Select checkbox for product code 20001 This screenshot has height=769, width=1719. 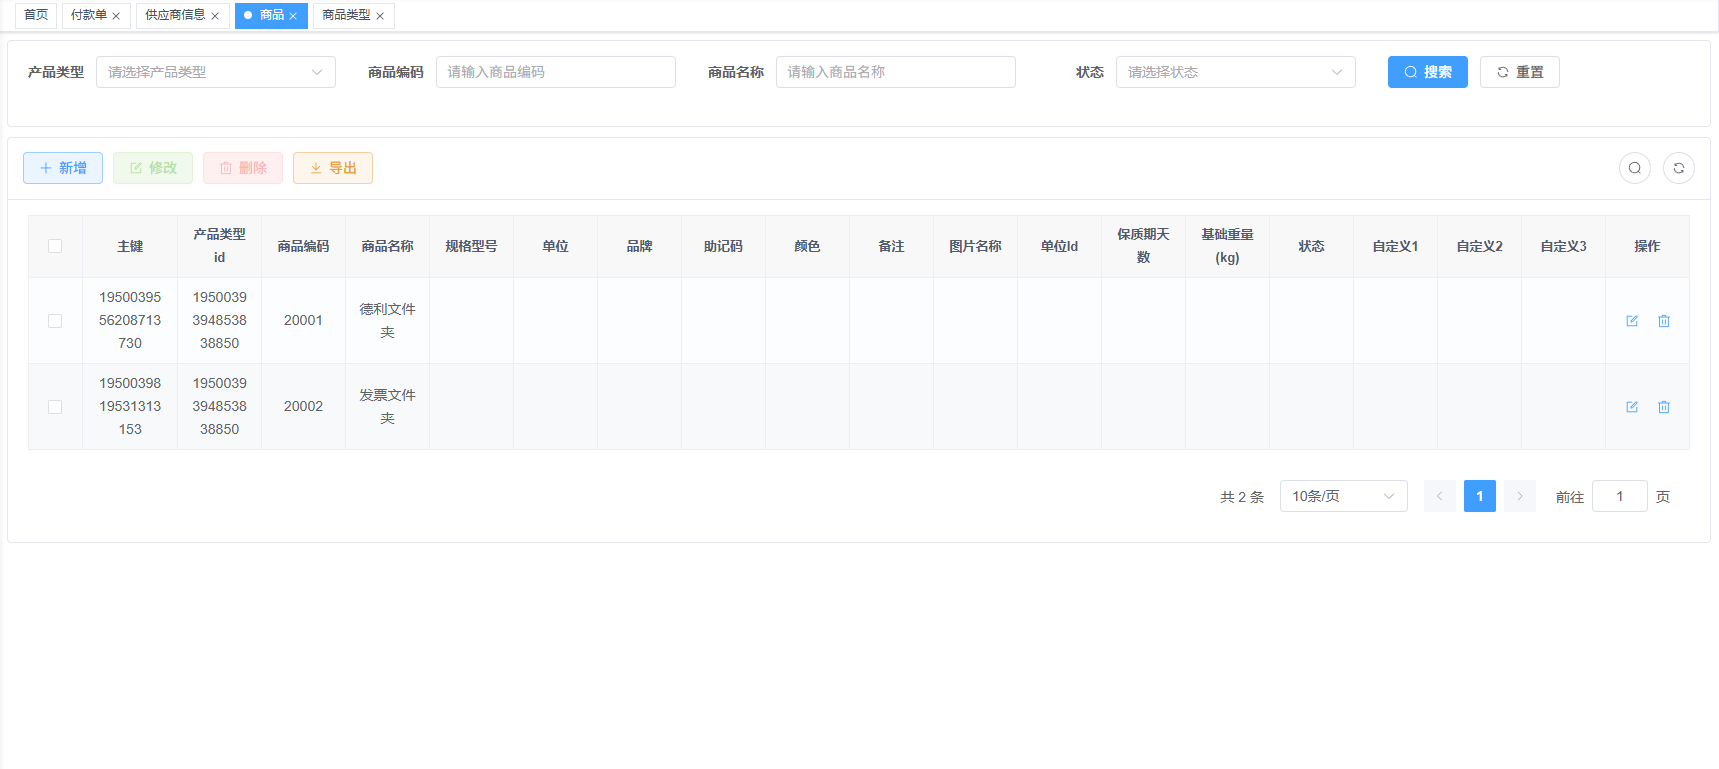click(55, 321)
